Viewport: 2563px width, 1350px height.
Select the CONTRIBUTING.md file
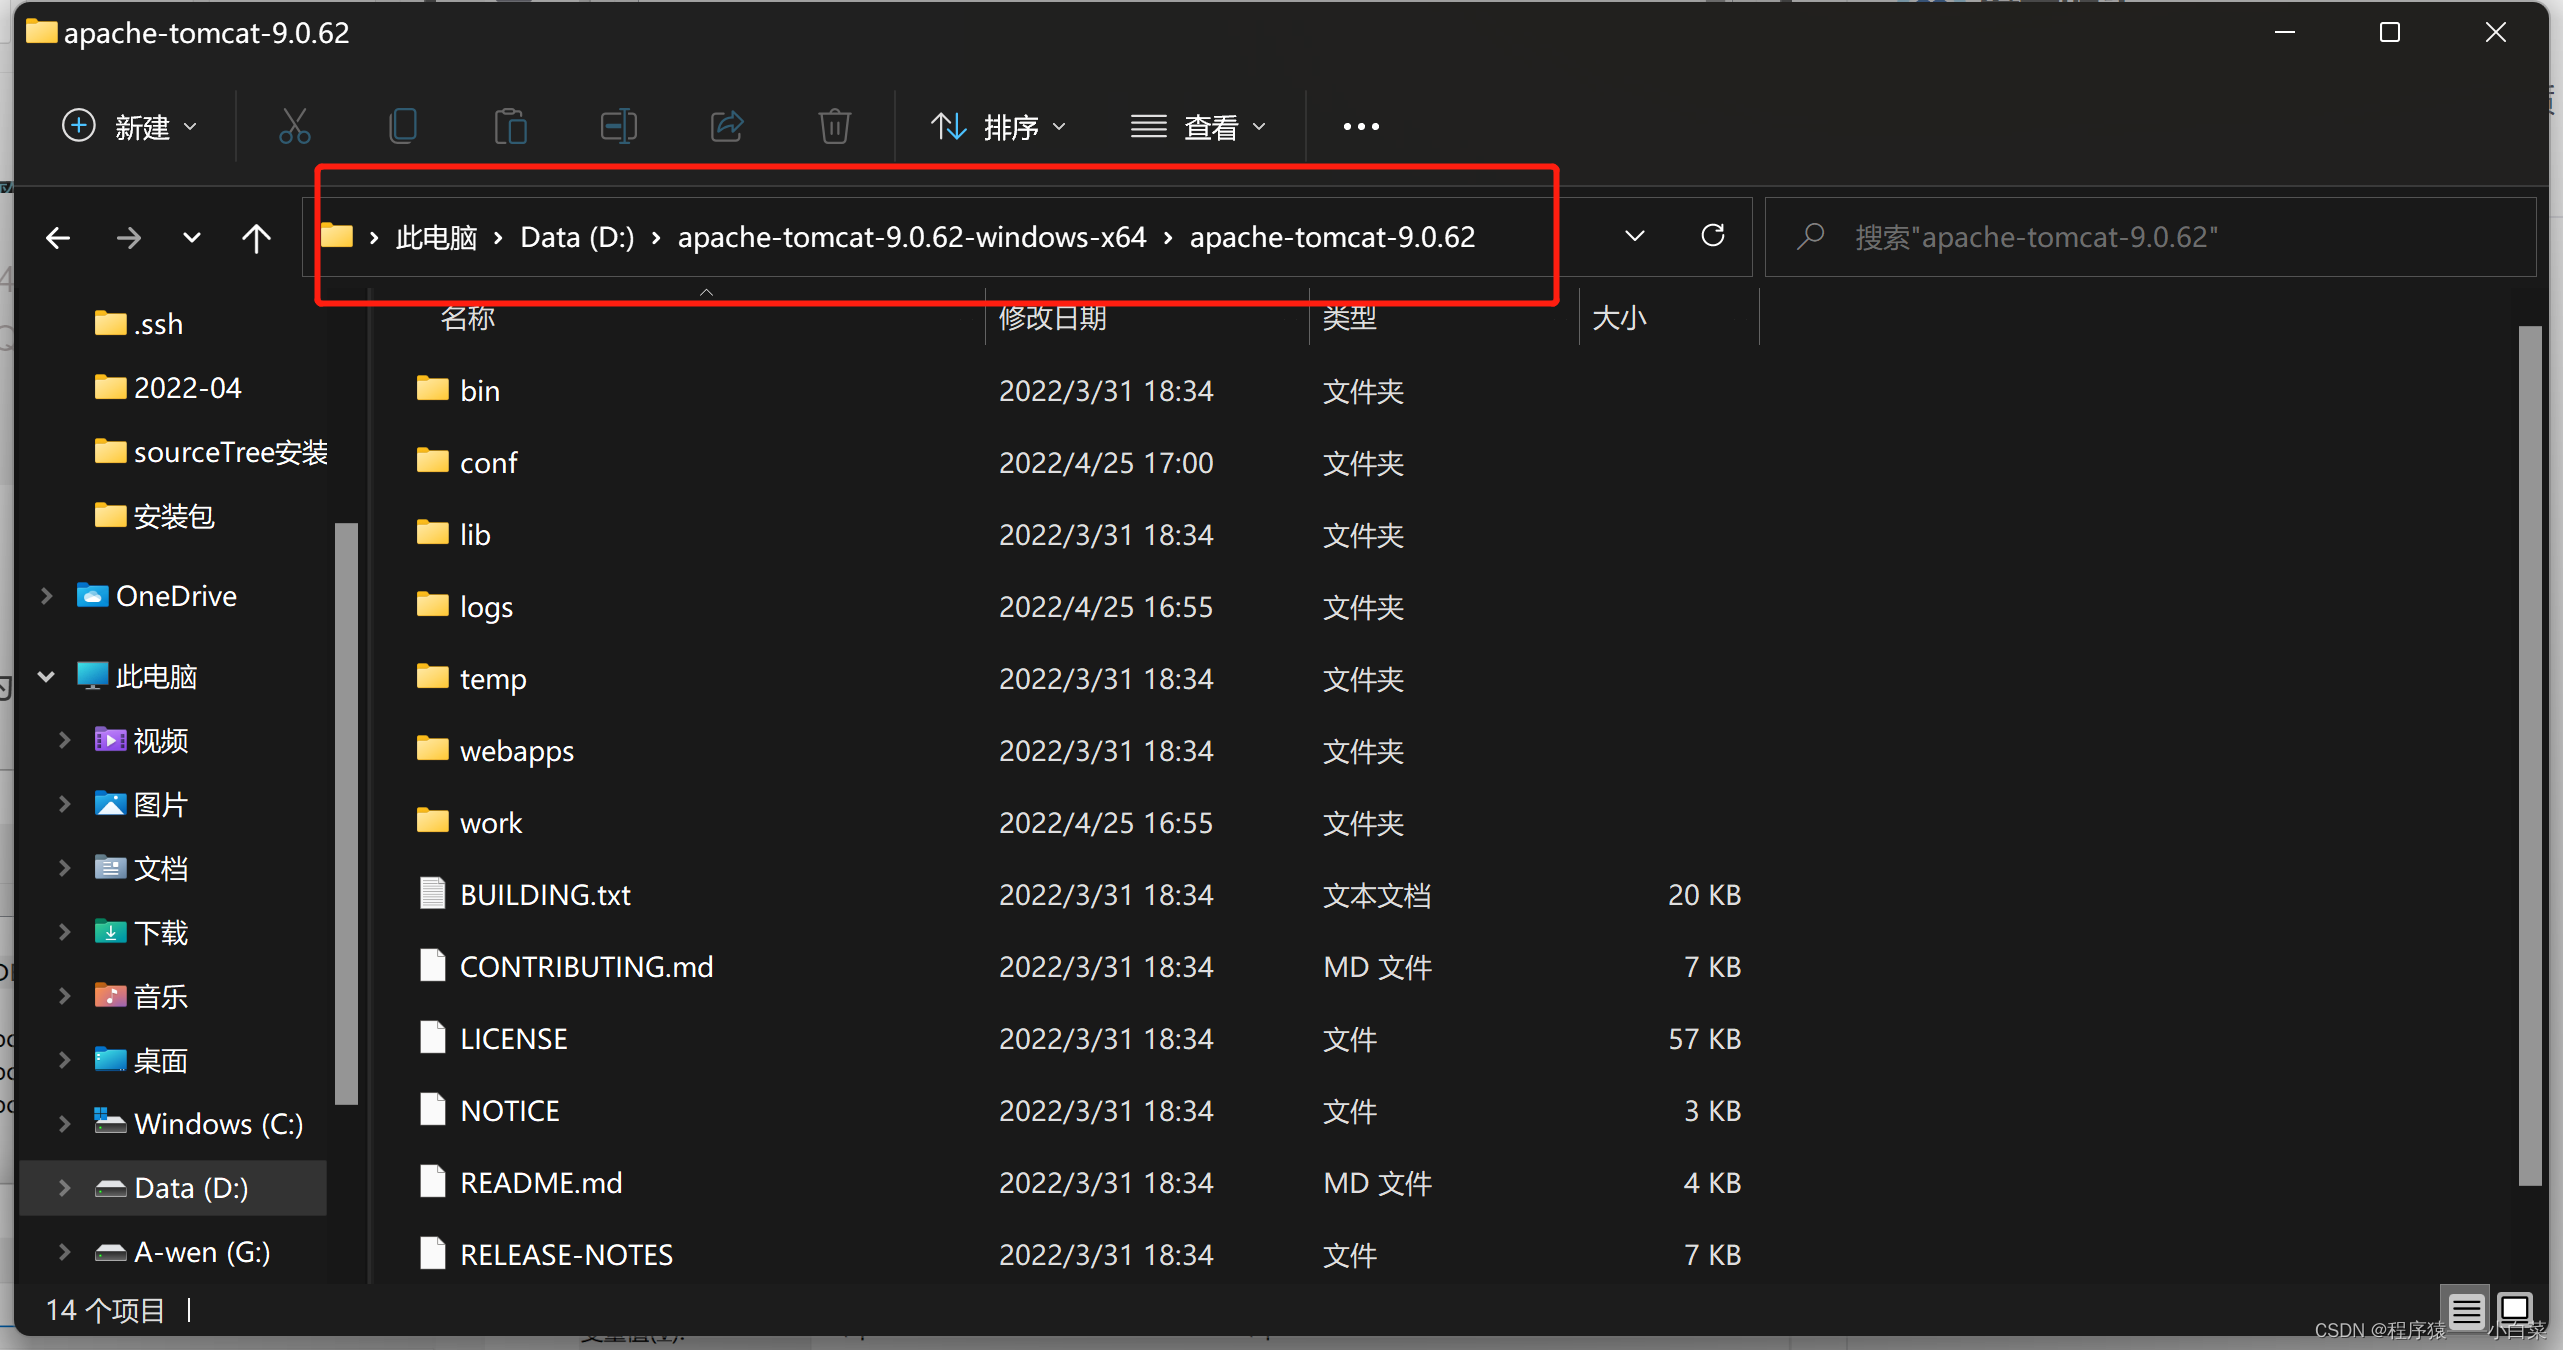pos(1080,966)
